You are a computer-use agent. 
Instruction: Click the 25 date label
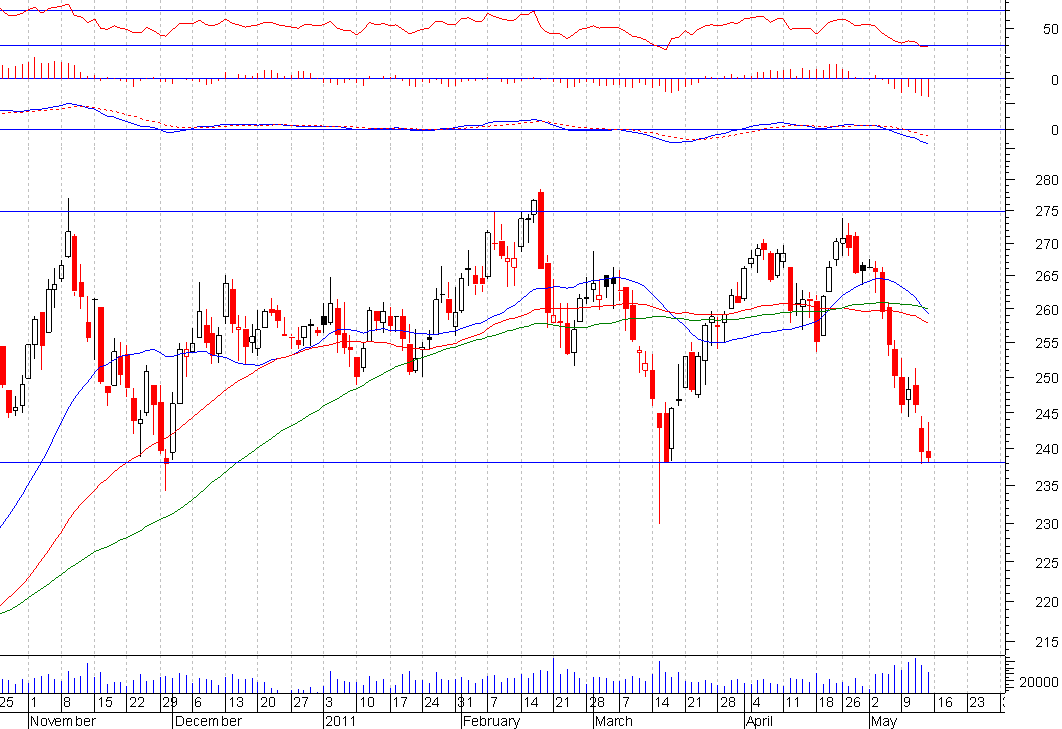point(7,703)
